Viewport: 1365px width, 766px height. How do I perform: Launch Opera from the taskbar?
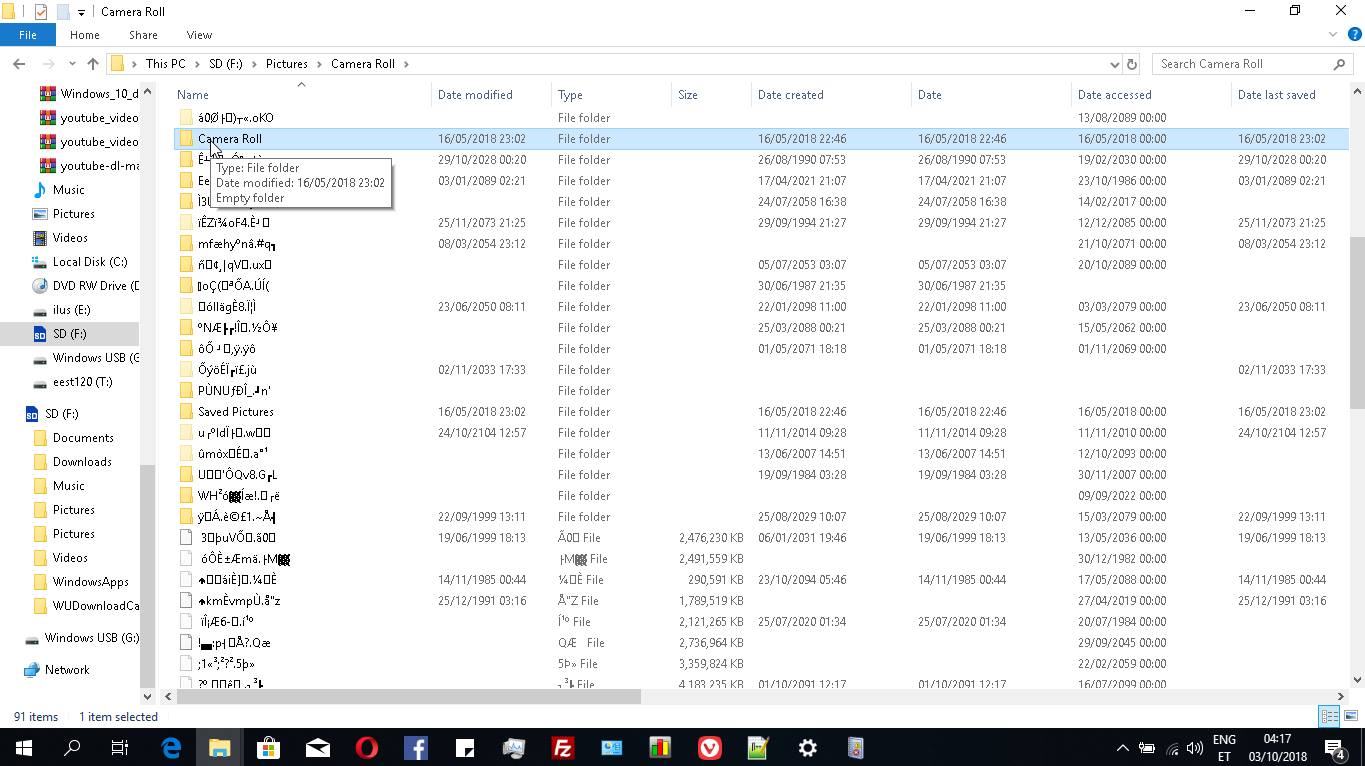[x=367, y=748]
